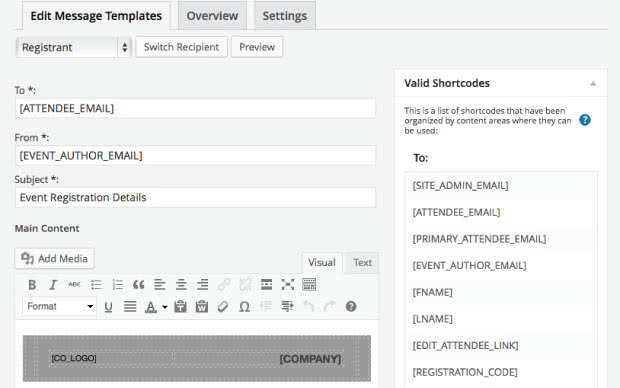Click the redo icon

(x=329, y=307)
